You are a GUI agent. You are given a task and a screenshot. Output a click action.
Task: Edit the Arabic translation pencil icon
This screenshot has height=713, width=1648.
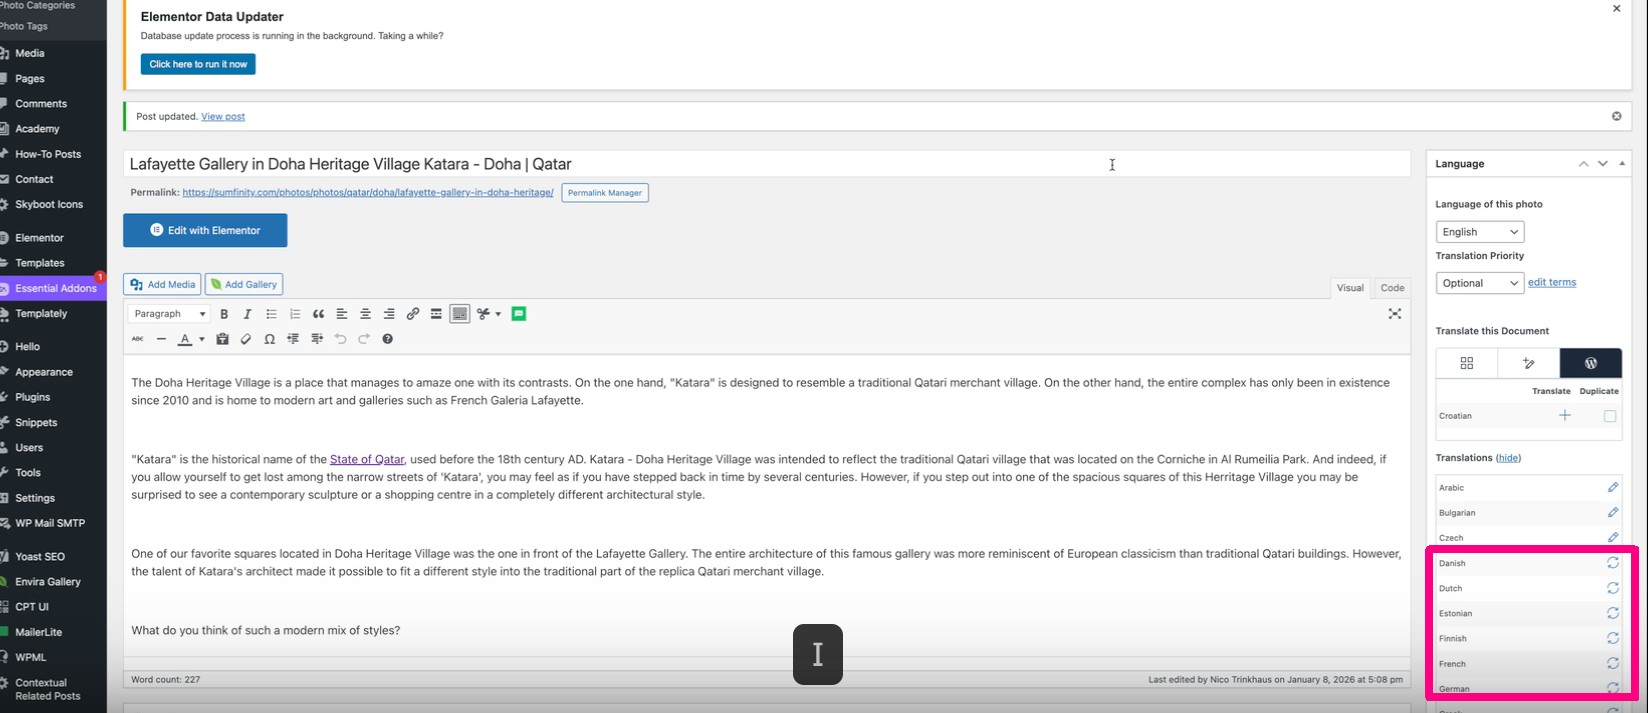click(1612, 488)
